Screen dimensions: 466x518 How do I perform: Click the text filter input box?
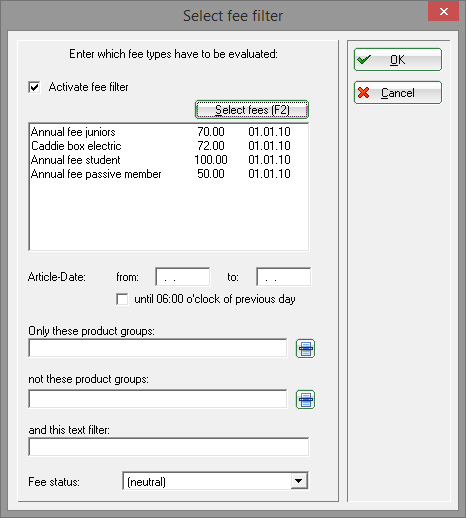(x=169, y=447)
